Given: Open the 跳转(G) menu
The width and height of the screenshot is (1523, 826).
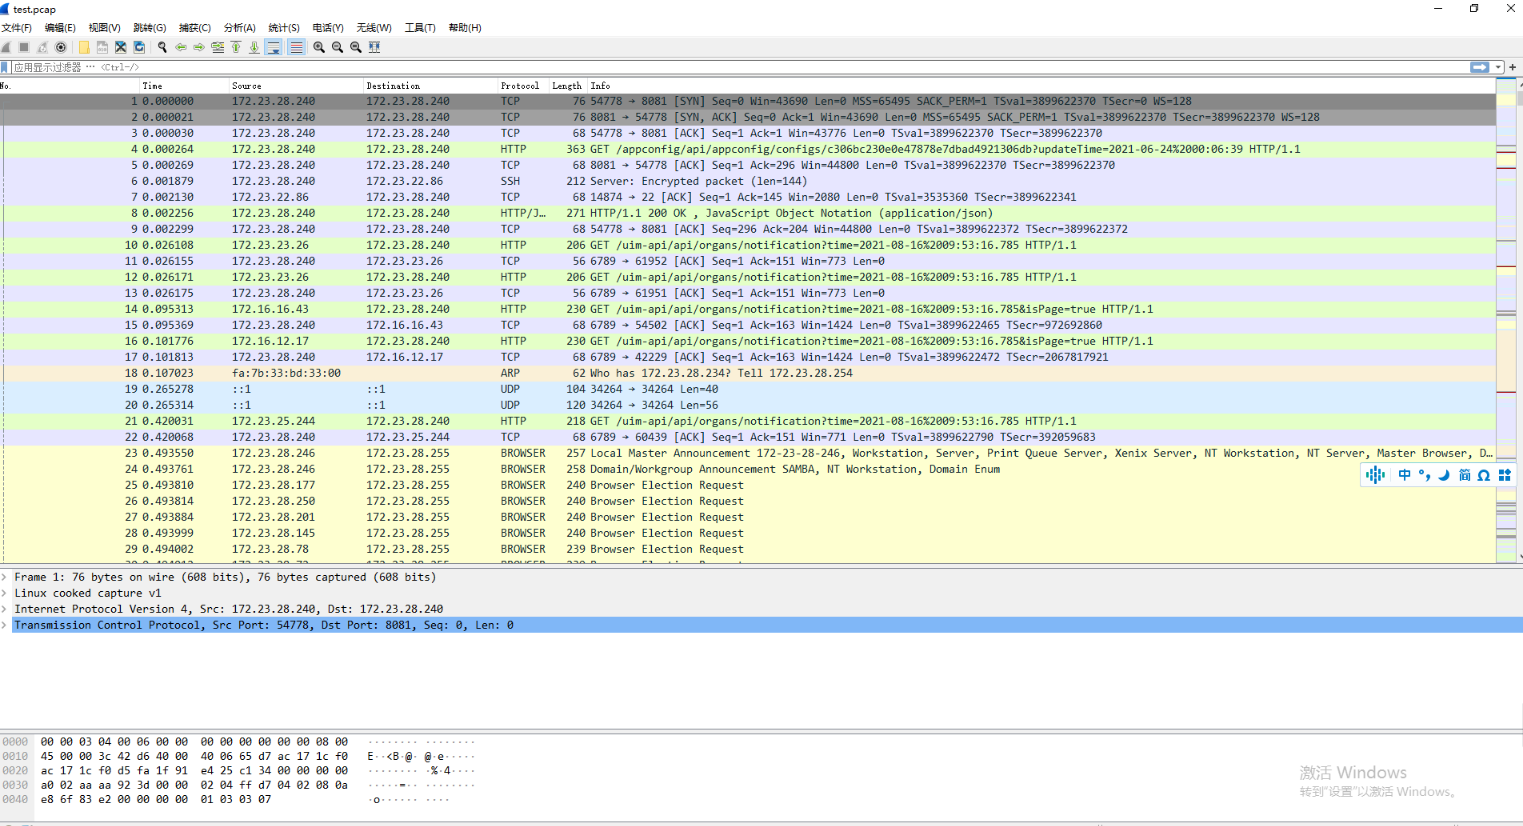Looking at the screenshot, I should tap(149, 28).
